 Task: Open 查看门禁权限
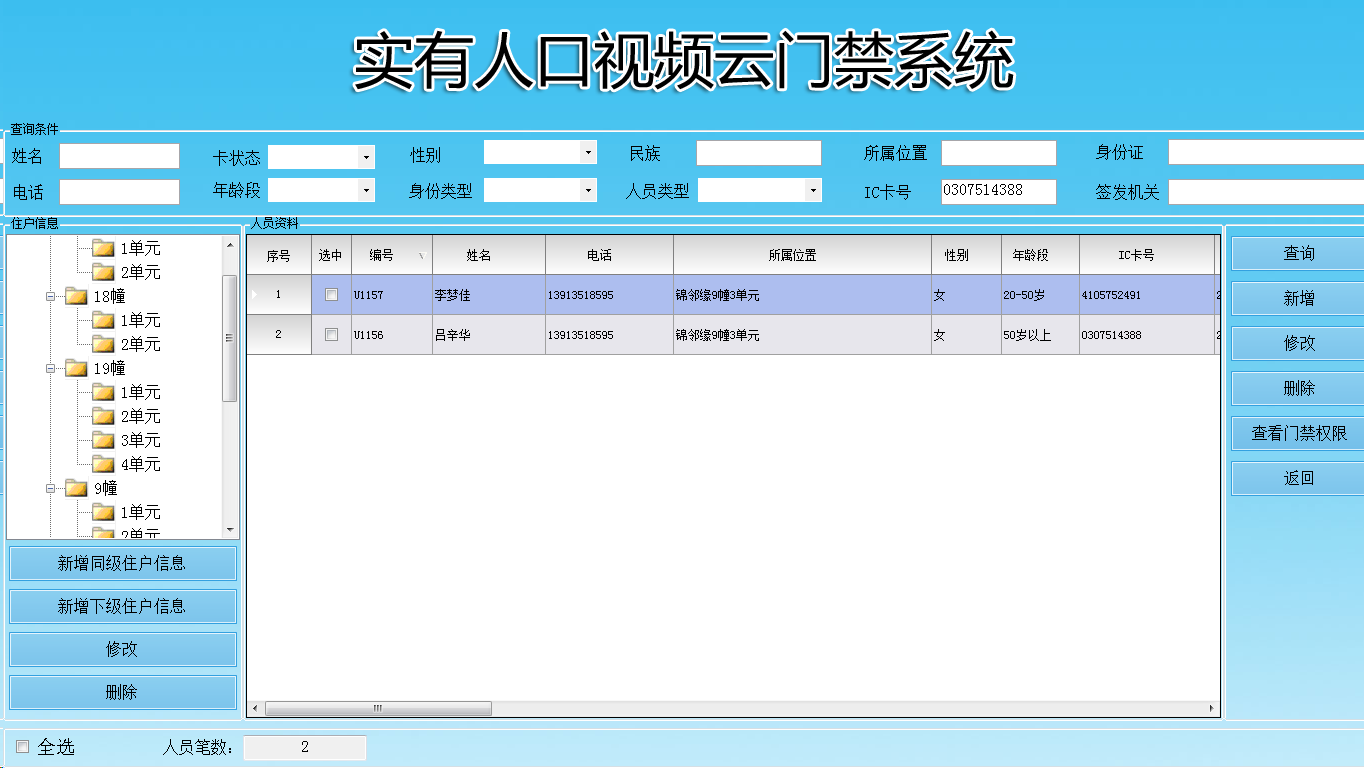(x=1298, y=433)
